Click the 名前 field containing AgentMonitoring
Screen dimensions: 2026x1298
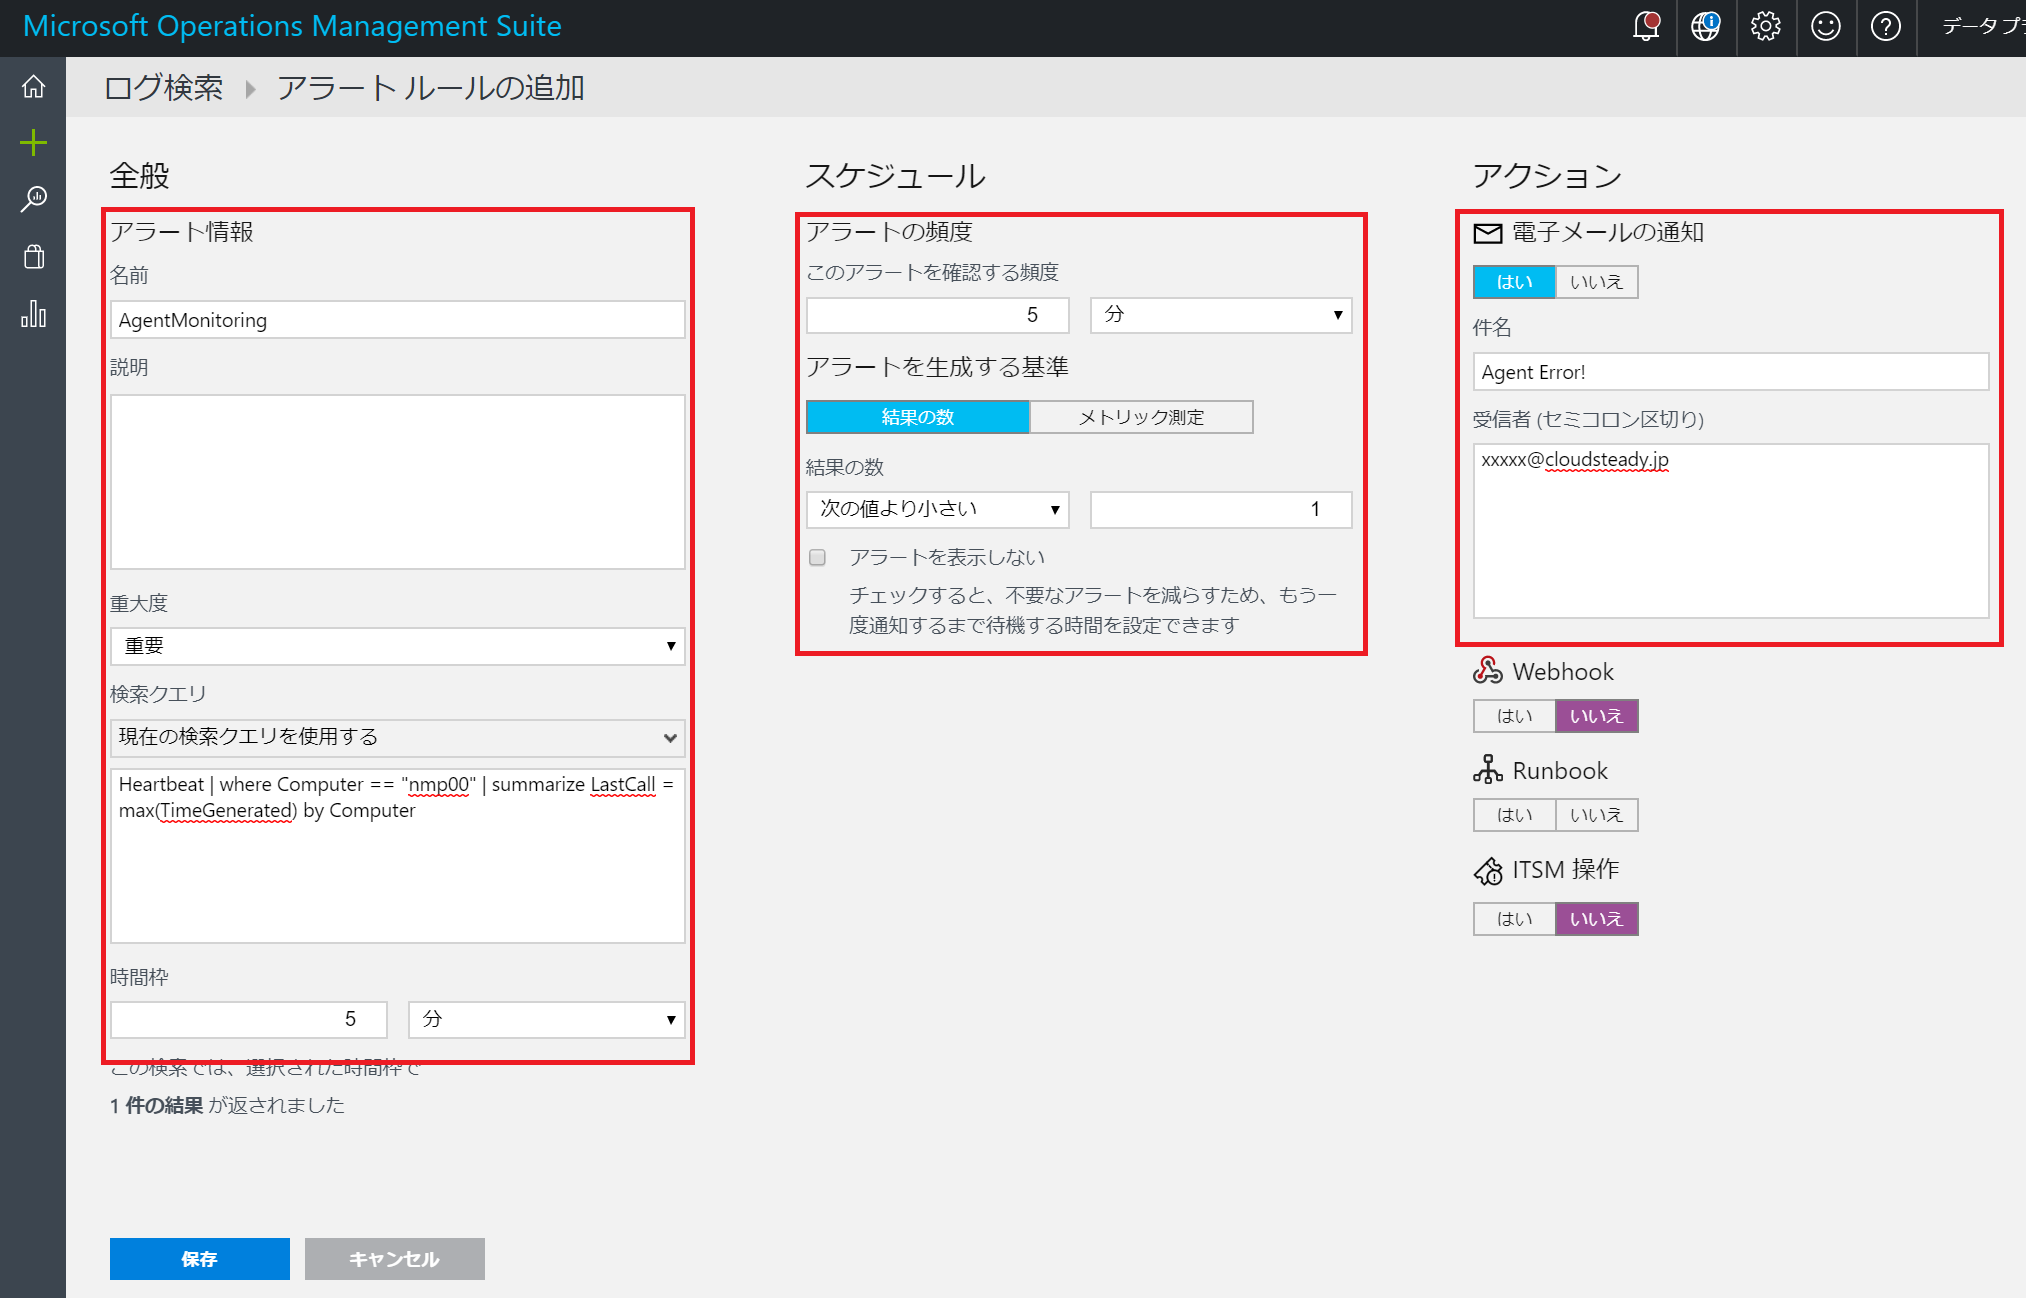coord(397,319)
